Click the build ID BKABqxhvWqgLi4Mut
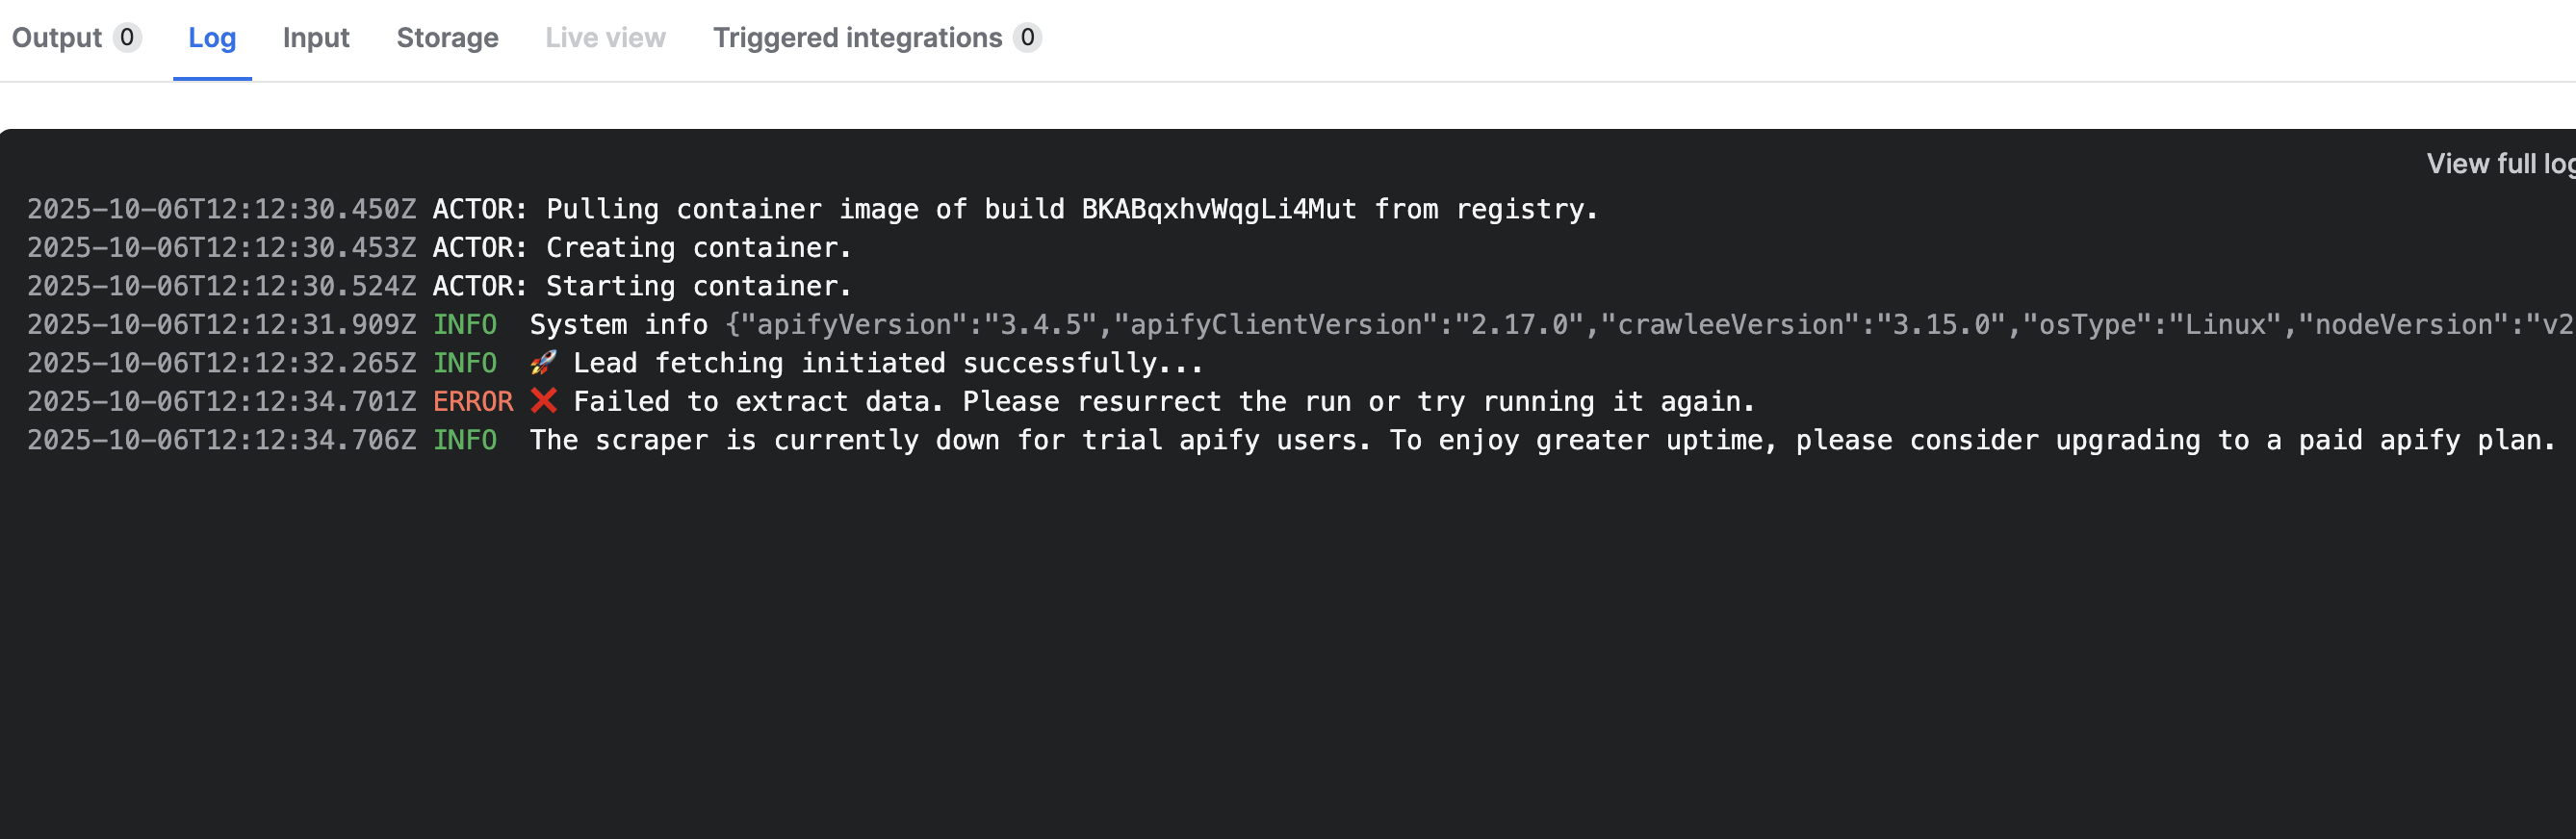 coord(1218,209)
